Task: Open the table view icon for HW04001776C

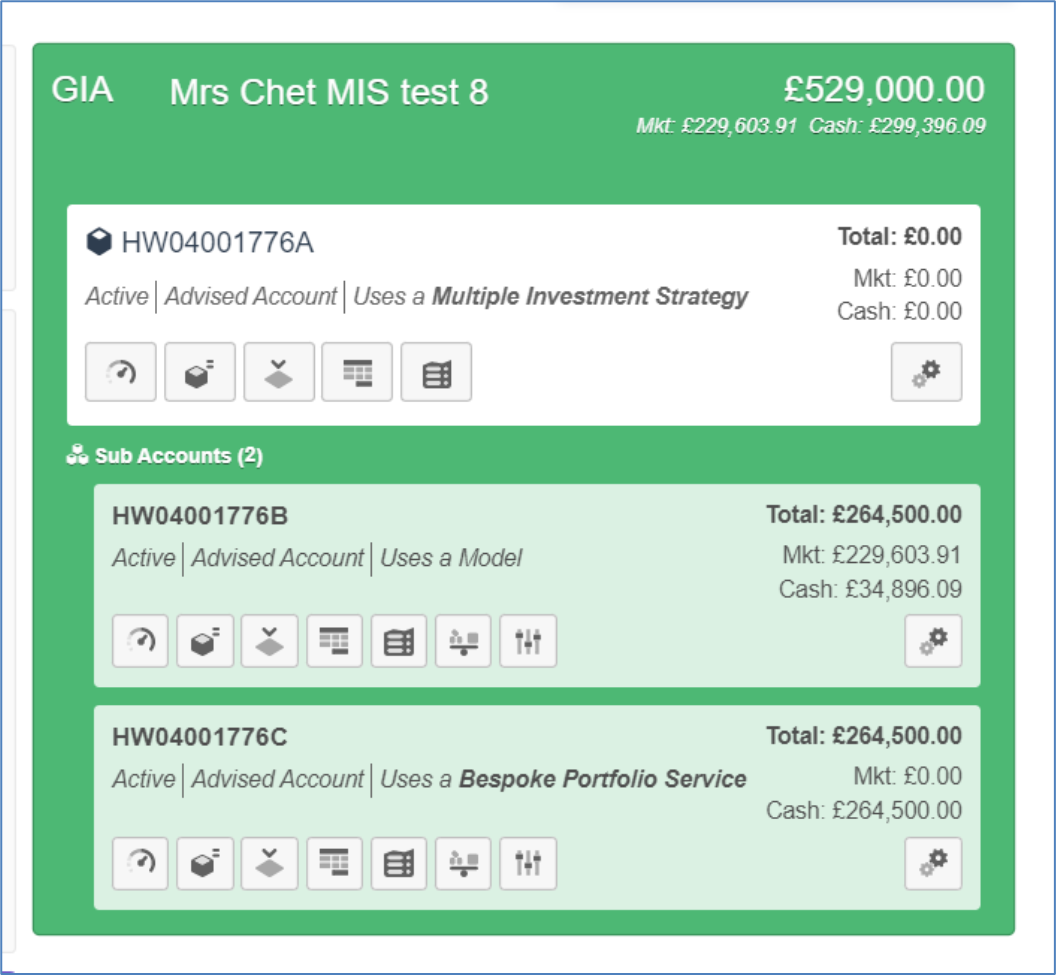Action: click(x=335, y=864)
